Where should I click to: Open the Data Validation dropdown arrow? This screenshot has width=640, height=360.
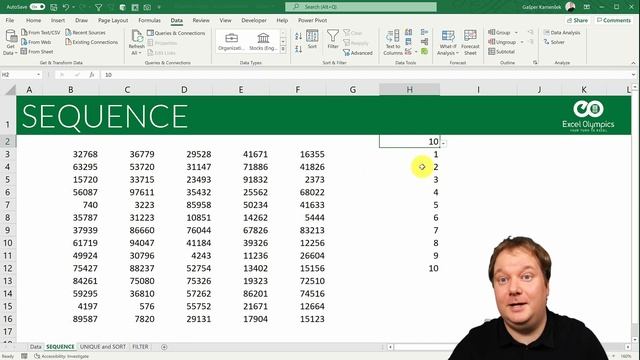point(416,52)
